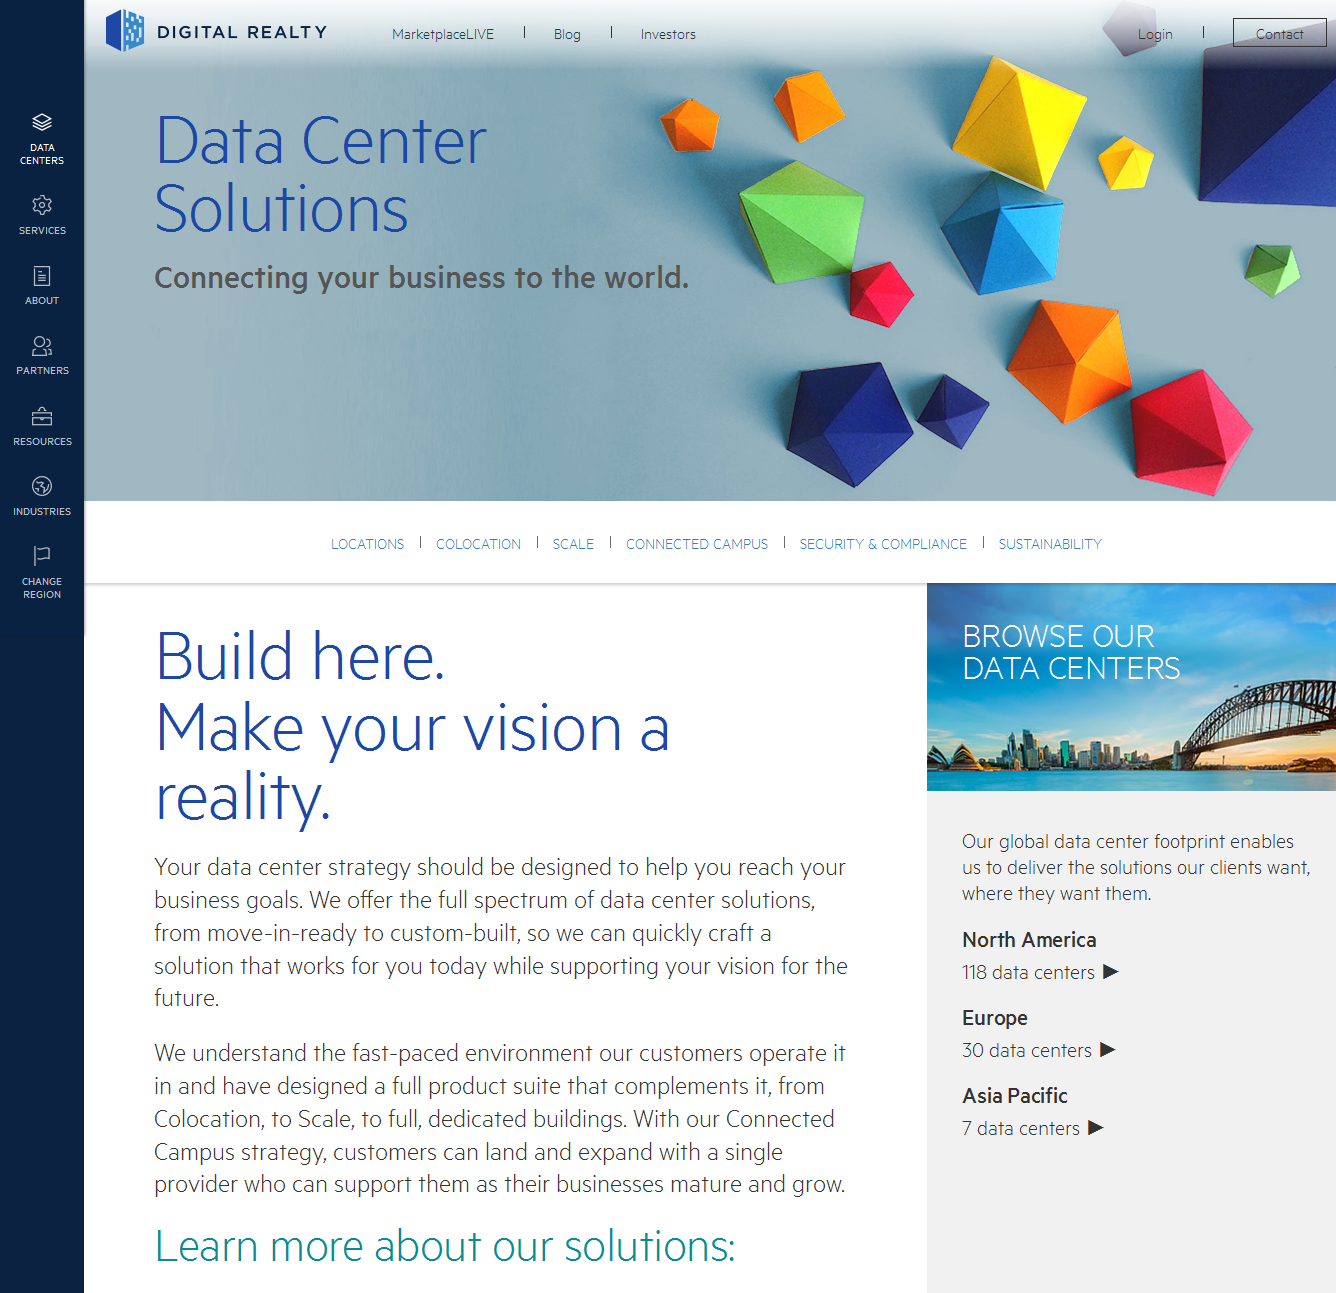Open the Industries globe icon
The image size is (1336, 1293).
[x=42, y=487]
